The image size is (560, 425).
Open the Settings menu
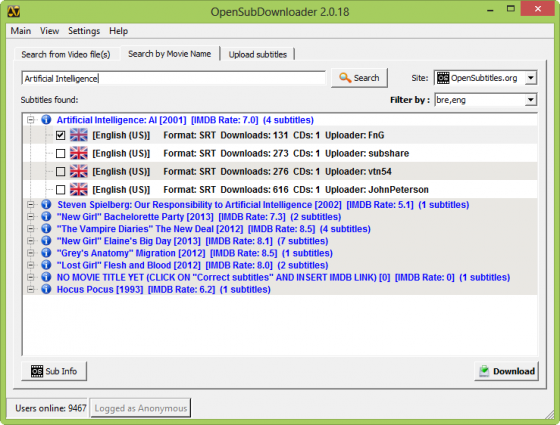(84, 31)
